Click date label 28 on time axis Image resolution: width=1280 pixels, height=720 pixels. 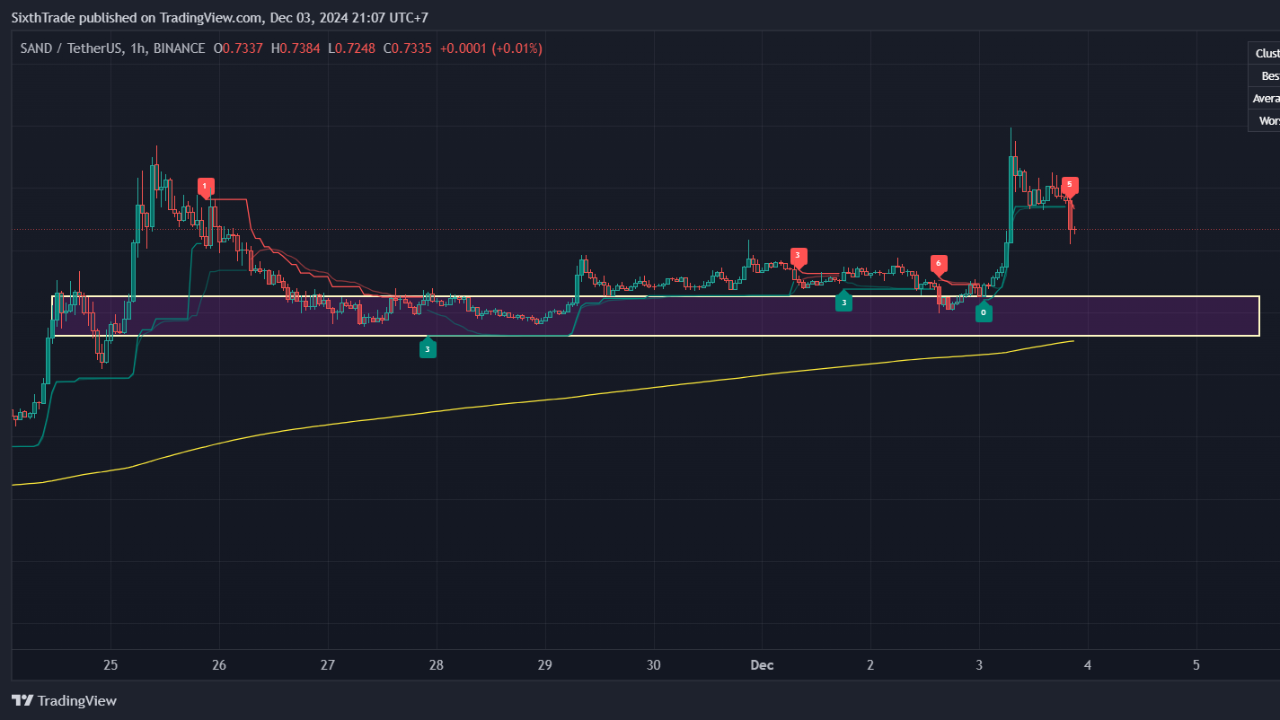point(436,665)
